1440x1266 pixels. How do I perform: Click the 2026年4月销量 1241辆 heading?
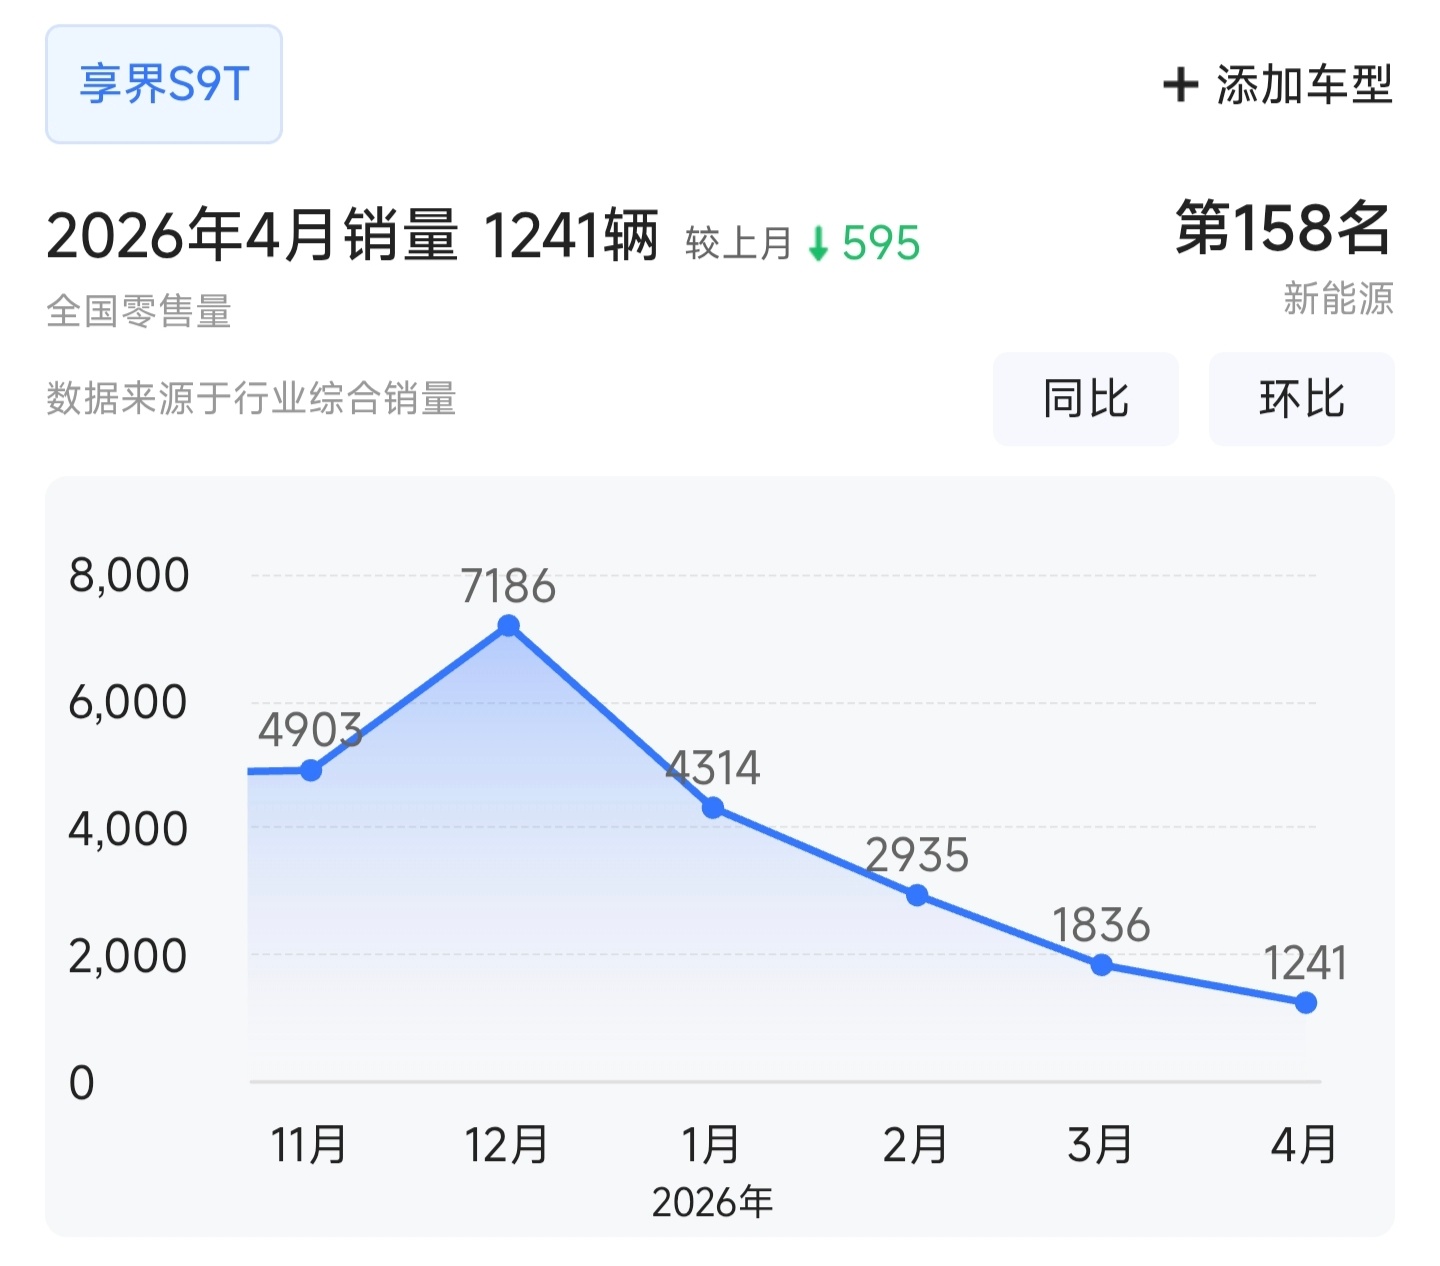click(x=352, y=236)
